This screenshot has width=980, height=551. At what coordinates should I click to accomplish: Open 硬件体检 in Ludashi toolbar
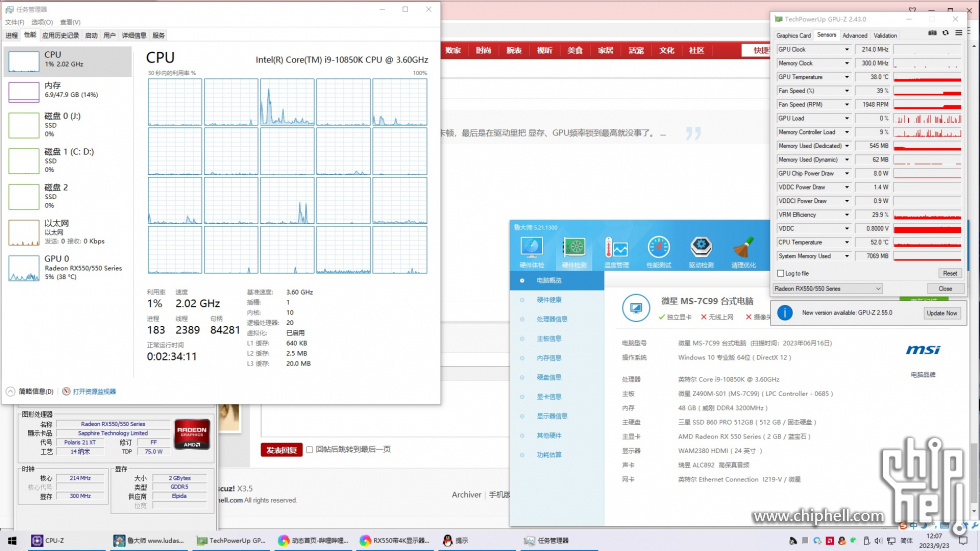532,252
